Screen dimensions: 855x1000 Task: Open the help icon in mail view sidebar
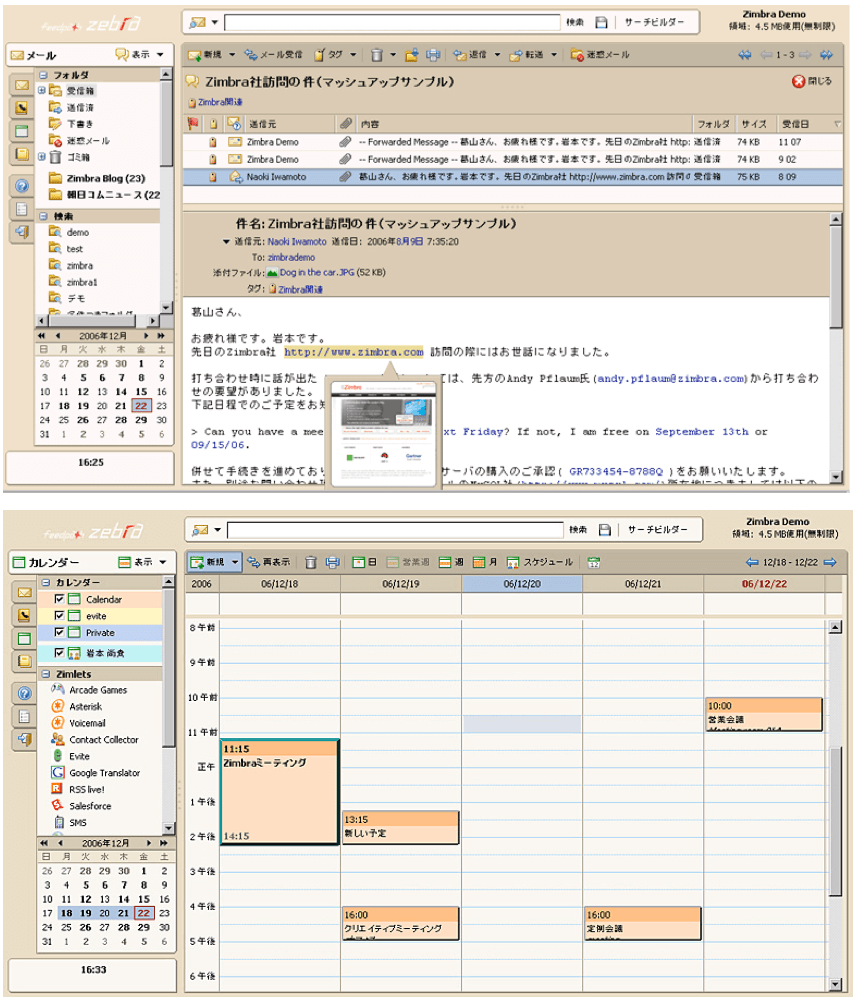[x=22, y=186]
